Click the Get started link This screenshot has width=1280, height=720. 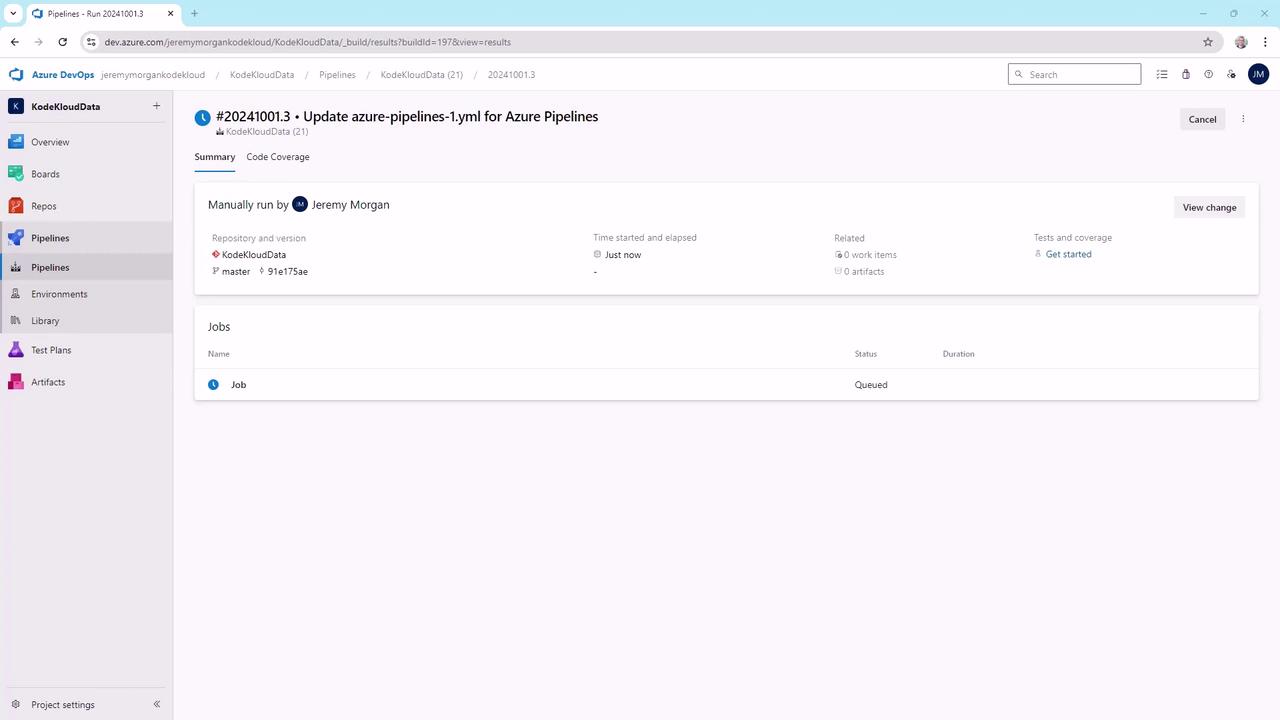[1068, 254]
